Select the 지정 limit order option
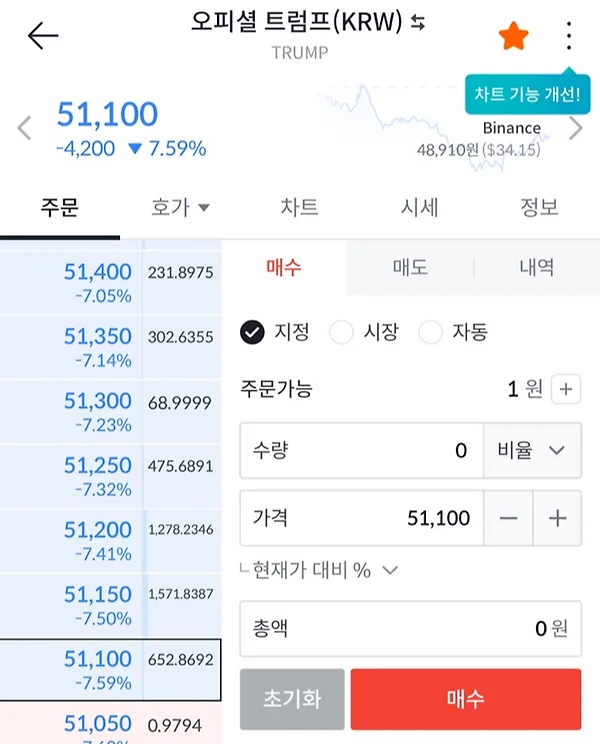The width and height of the screenshot is (600, 744). tap(275, 332)
